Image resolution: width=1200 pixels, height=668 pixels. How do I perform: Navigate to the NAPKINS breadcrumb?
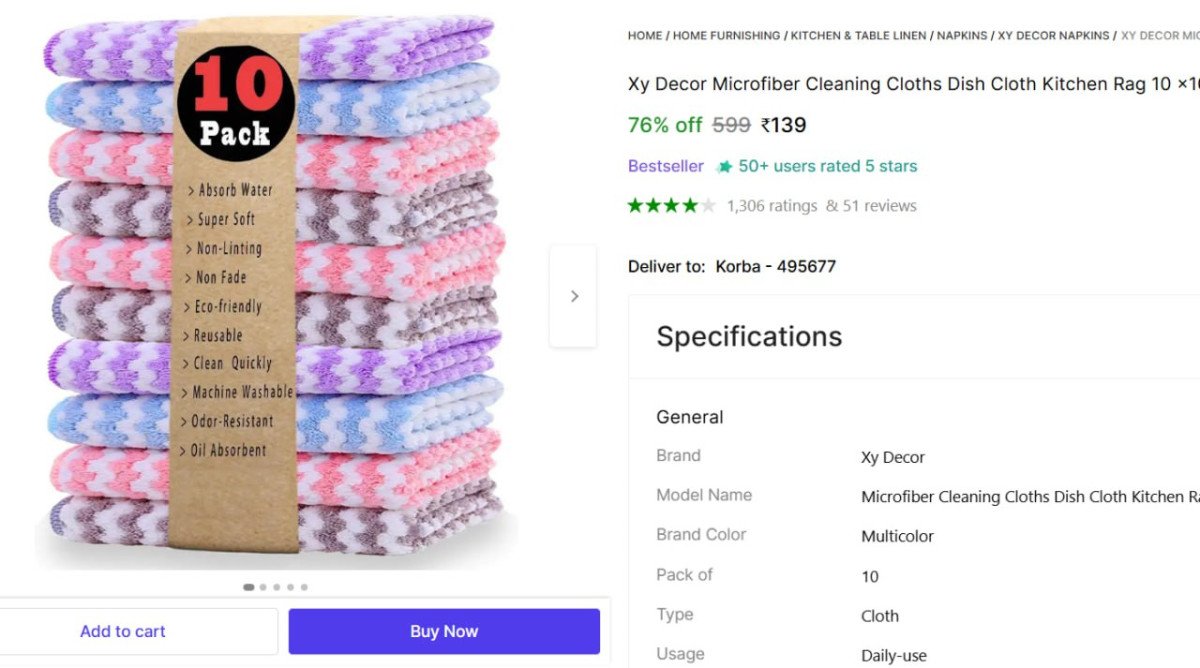(x=962, y=35)
